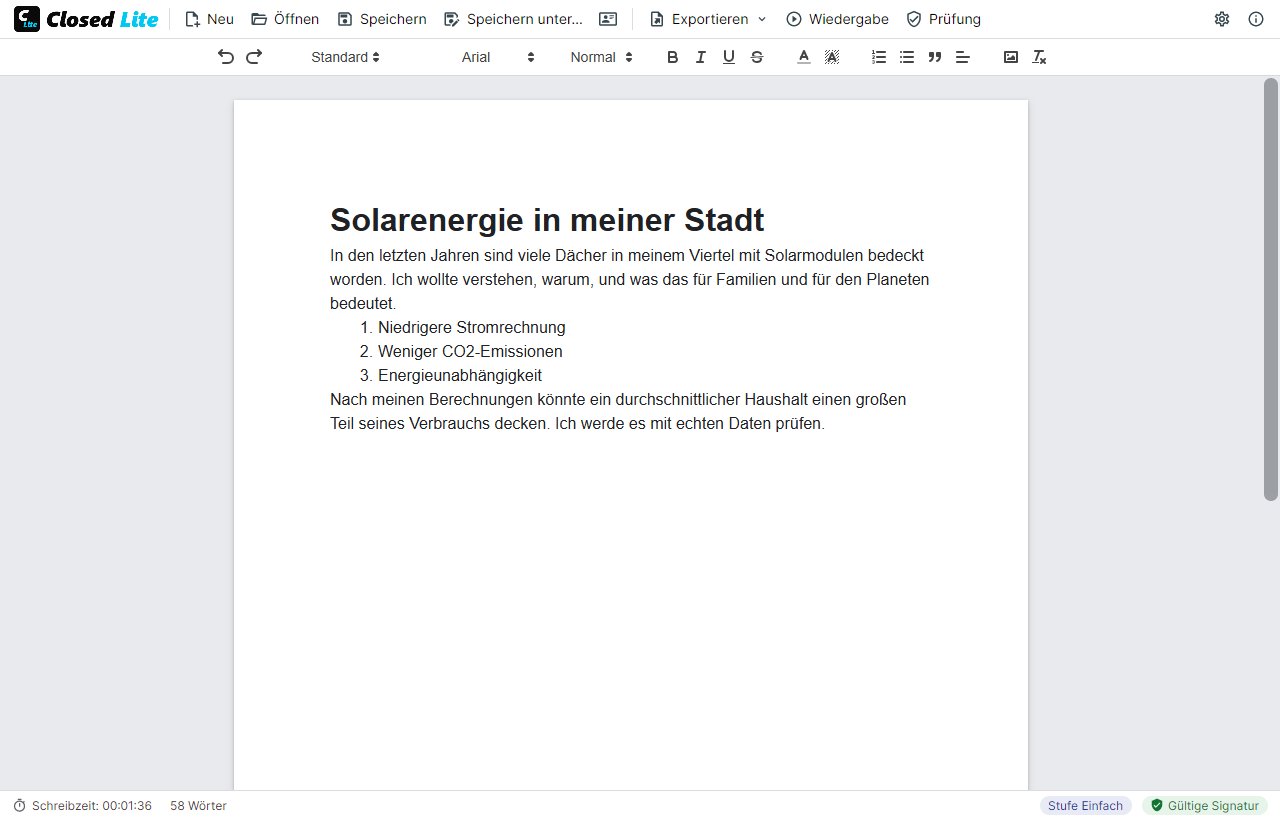Open the Normal font size dropdown

pyautogui.click(x=602, y=57)
